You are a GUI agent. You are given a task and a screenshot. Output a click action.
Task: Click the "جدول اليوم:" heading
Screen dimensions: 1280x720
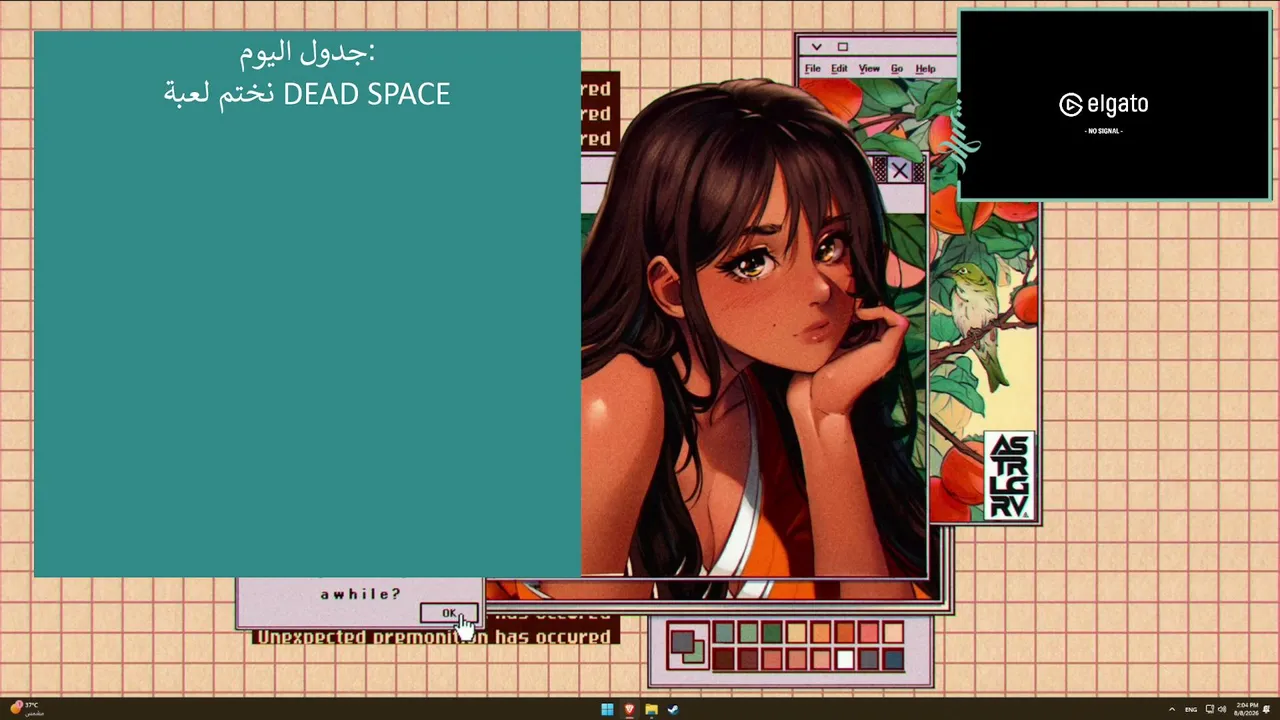tap(307, 51)
